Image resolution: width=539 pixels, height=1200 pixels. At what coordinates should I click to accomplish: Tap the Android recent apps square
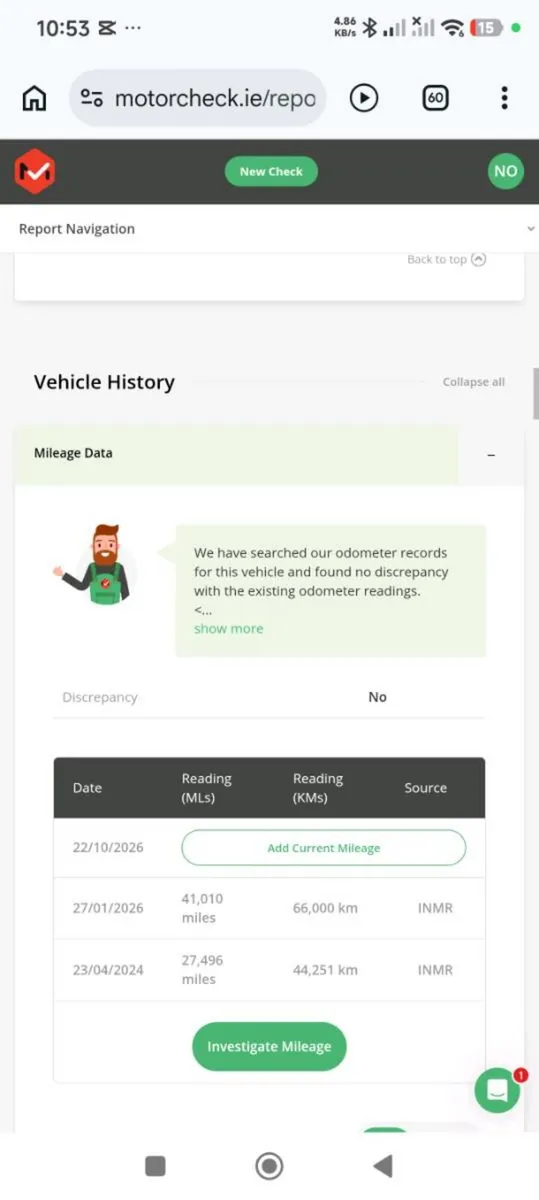(x=155, y=1166)
